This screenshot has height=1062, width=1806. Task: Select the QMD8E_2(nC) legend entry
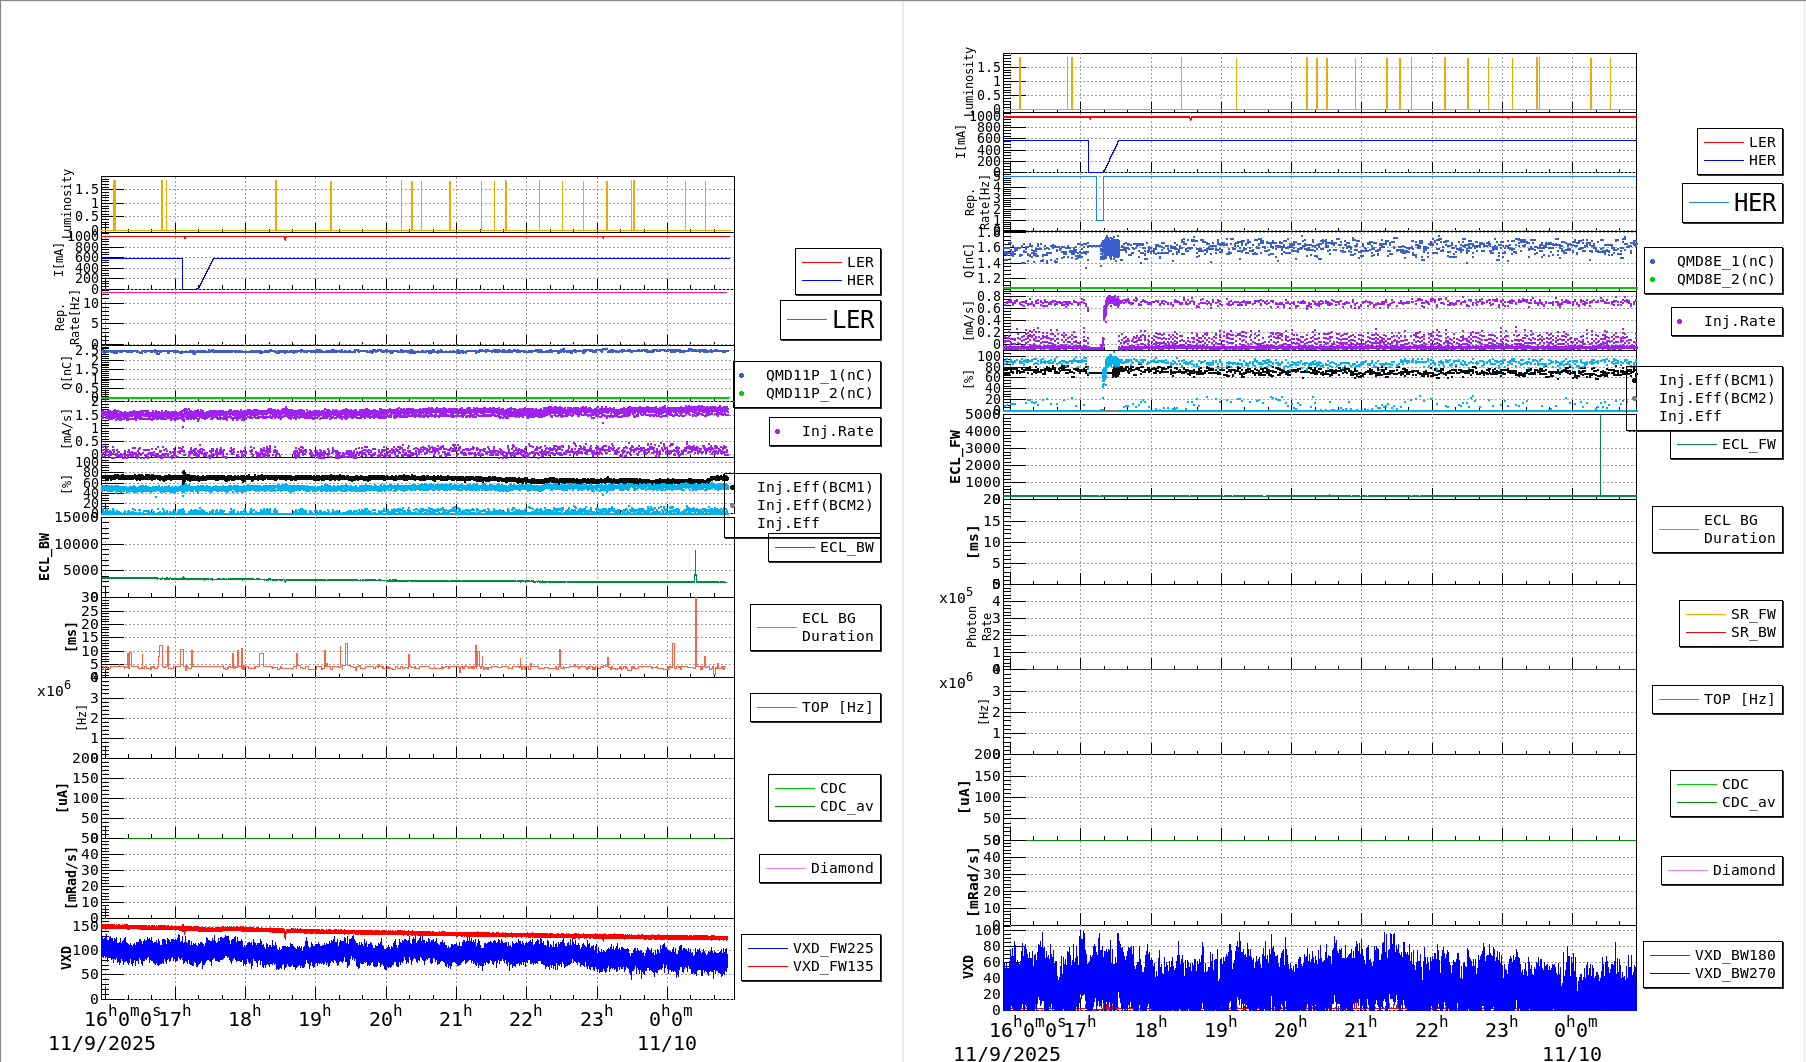click(x=1724, y=279)
